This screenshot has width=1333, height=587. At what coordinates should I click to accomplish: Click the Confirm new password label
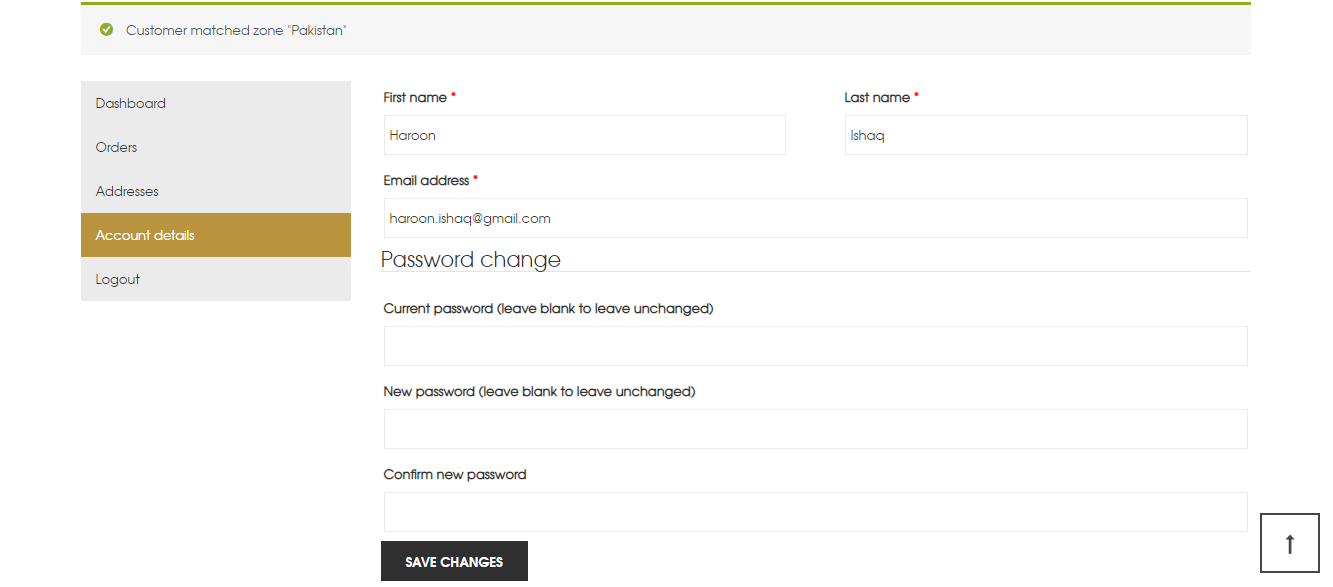(454, 474)
